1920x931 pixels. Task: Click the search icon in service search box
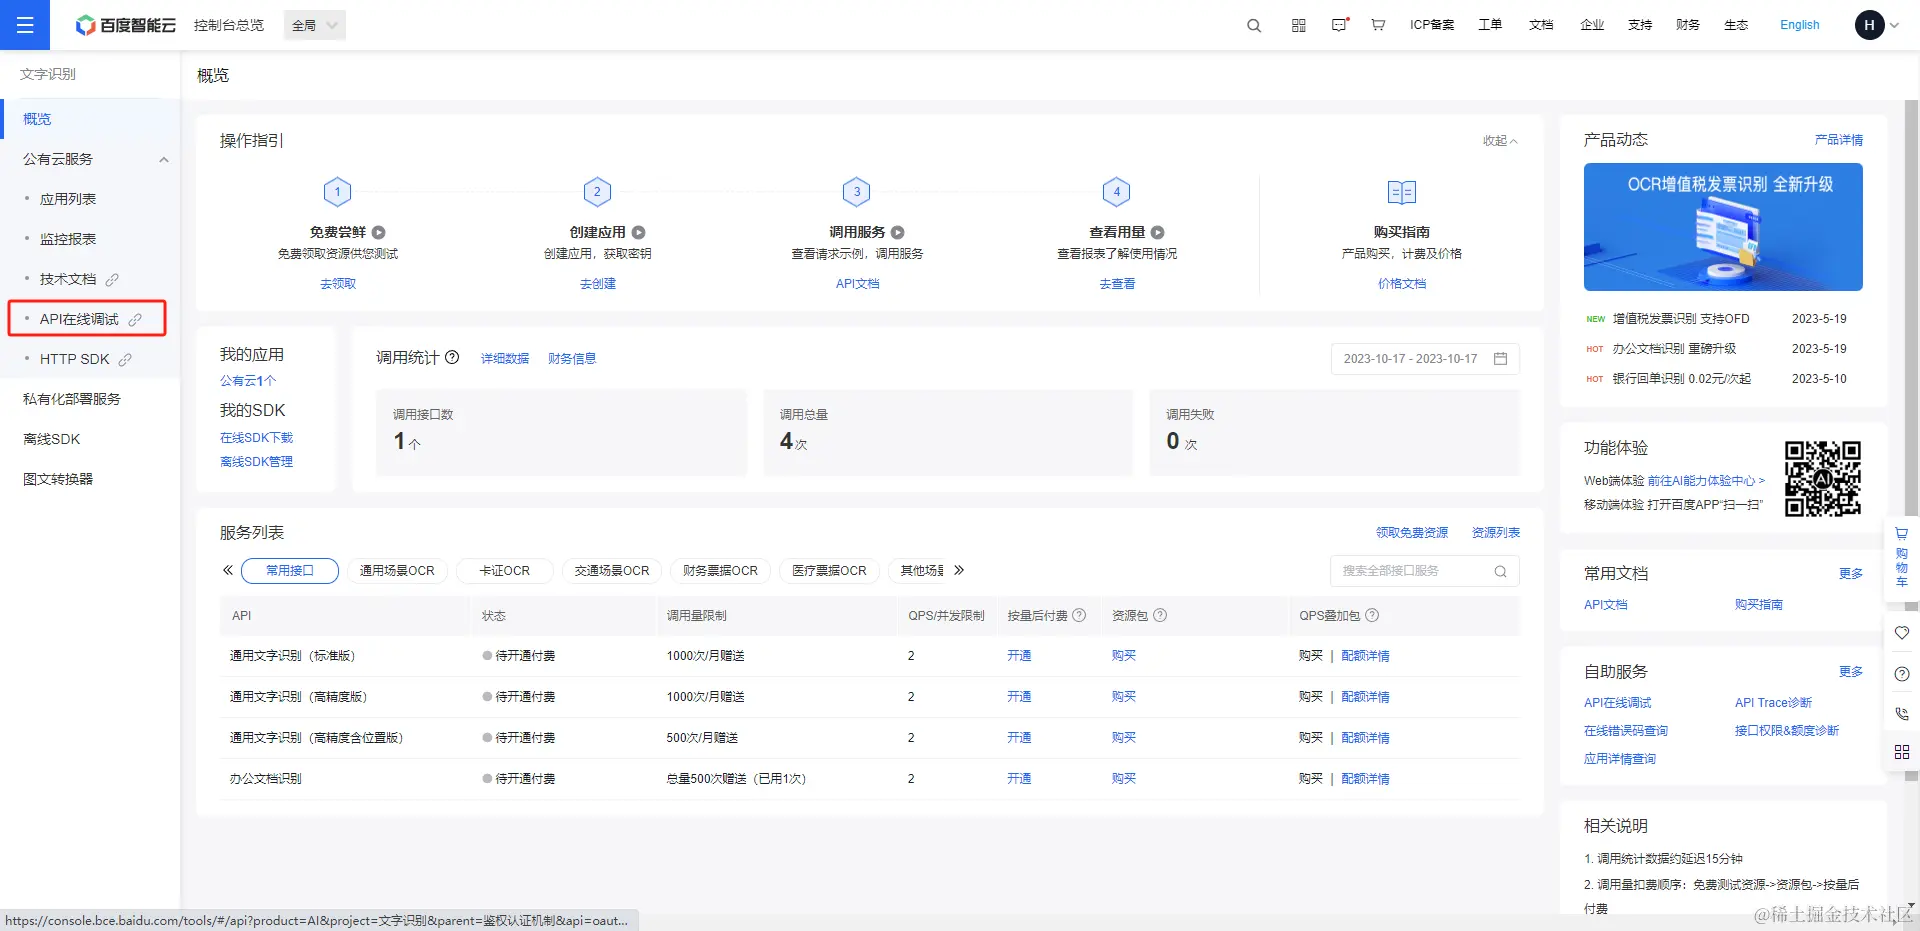point(1500,571)
